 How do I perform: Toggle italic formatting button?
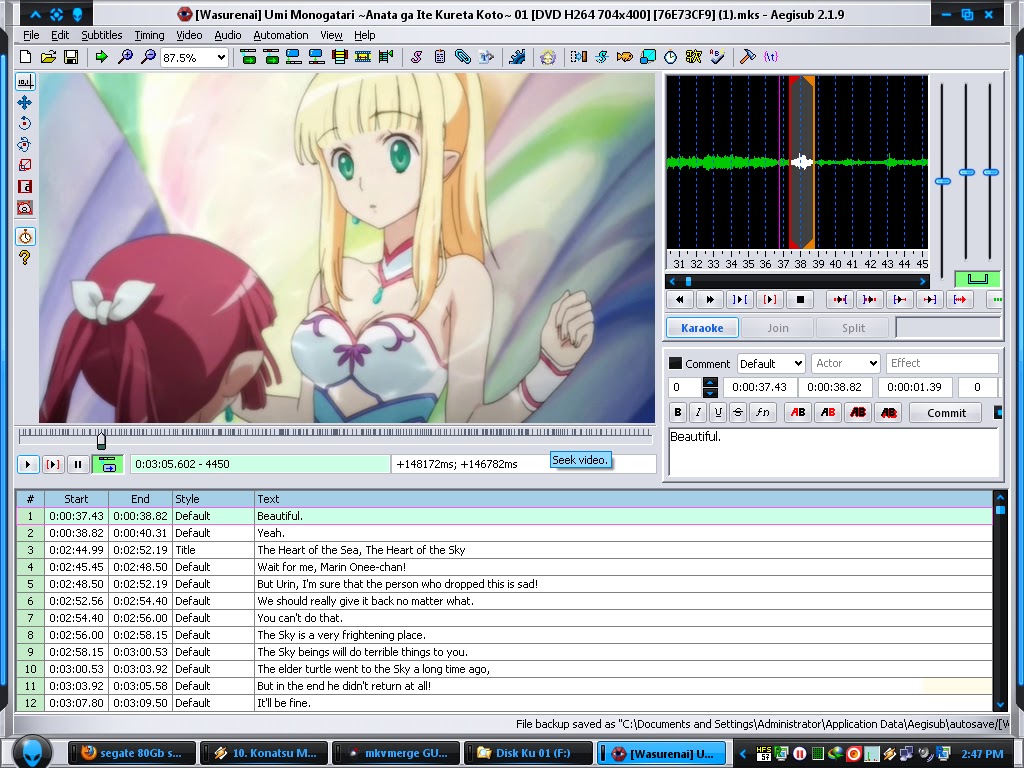[x=698, y=413]
